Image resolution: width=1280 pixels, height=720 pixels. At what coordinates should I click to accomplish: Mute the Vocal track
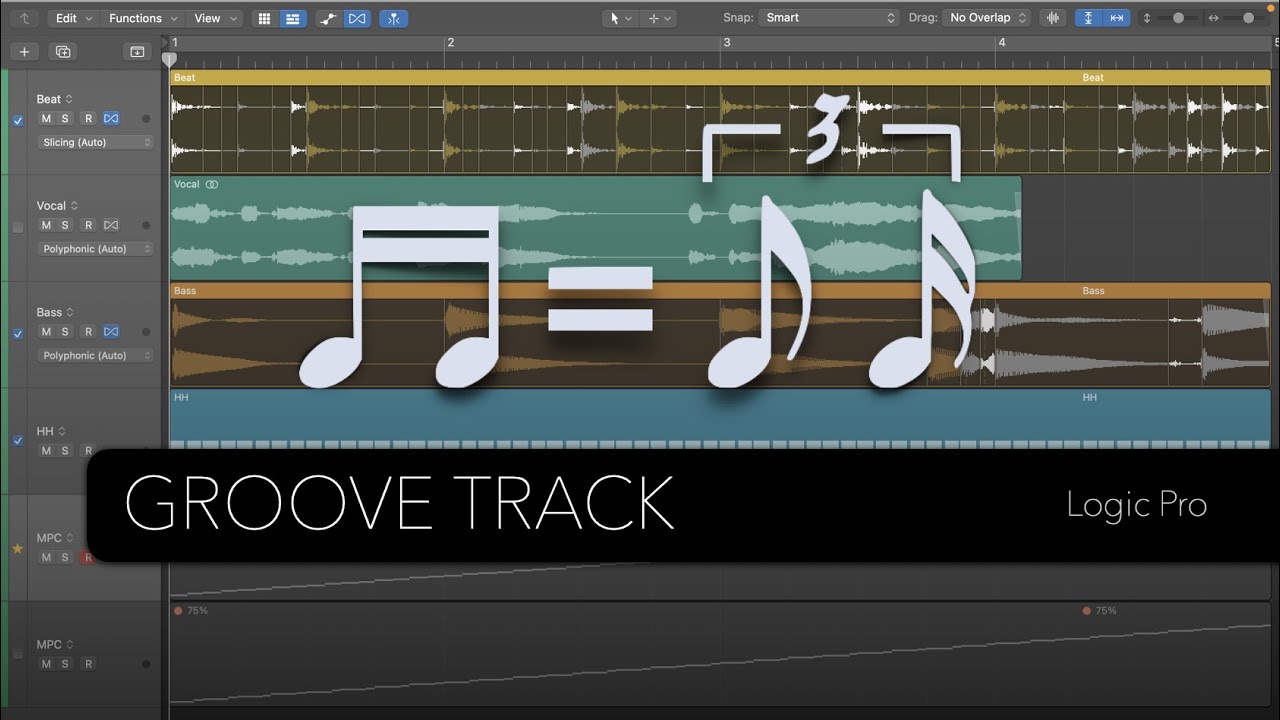[45, 225]
